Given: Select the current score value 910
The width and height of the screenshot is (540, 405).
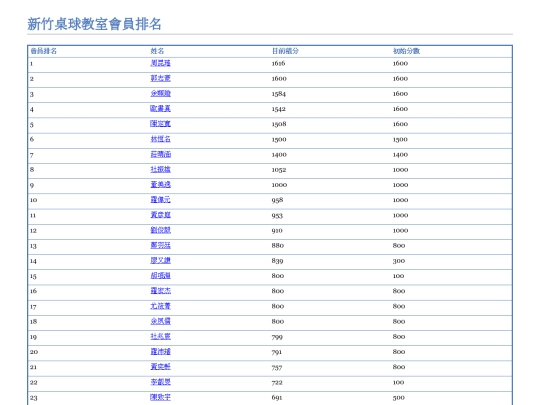Looking at the screenshot, I should 277,230.
